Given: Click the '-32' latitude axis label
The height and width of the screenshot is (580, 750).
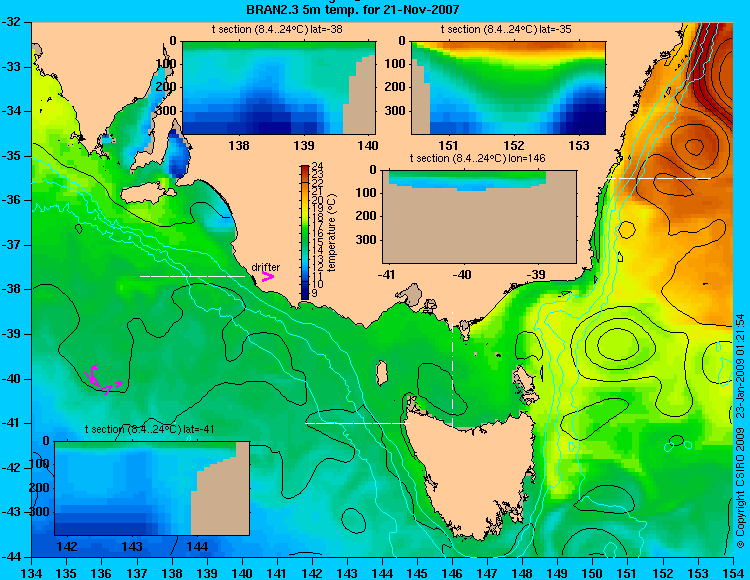Looking at the screenshot, I should [11, 22].
